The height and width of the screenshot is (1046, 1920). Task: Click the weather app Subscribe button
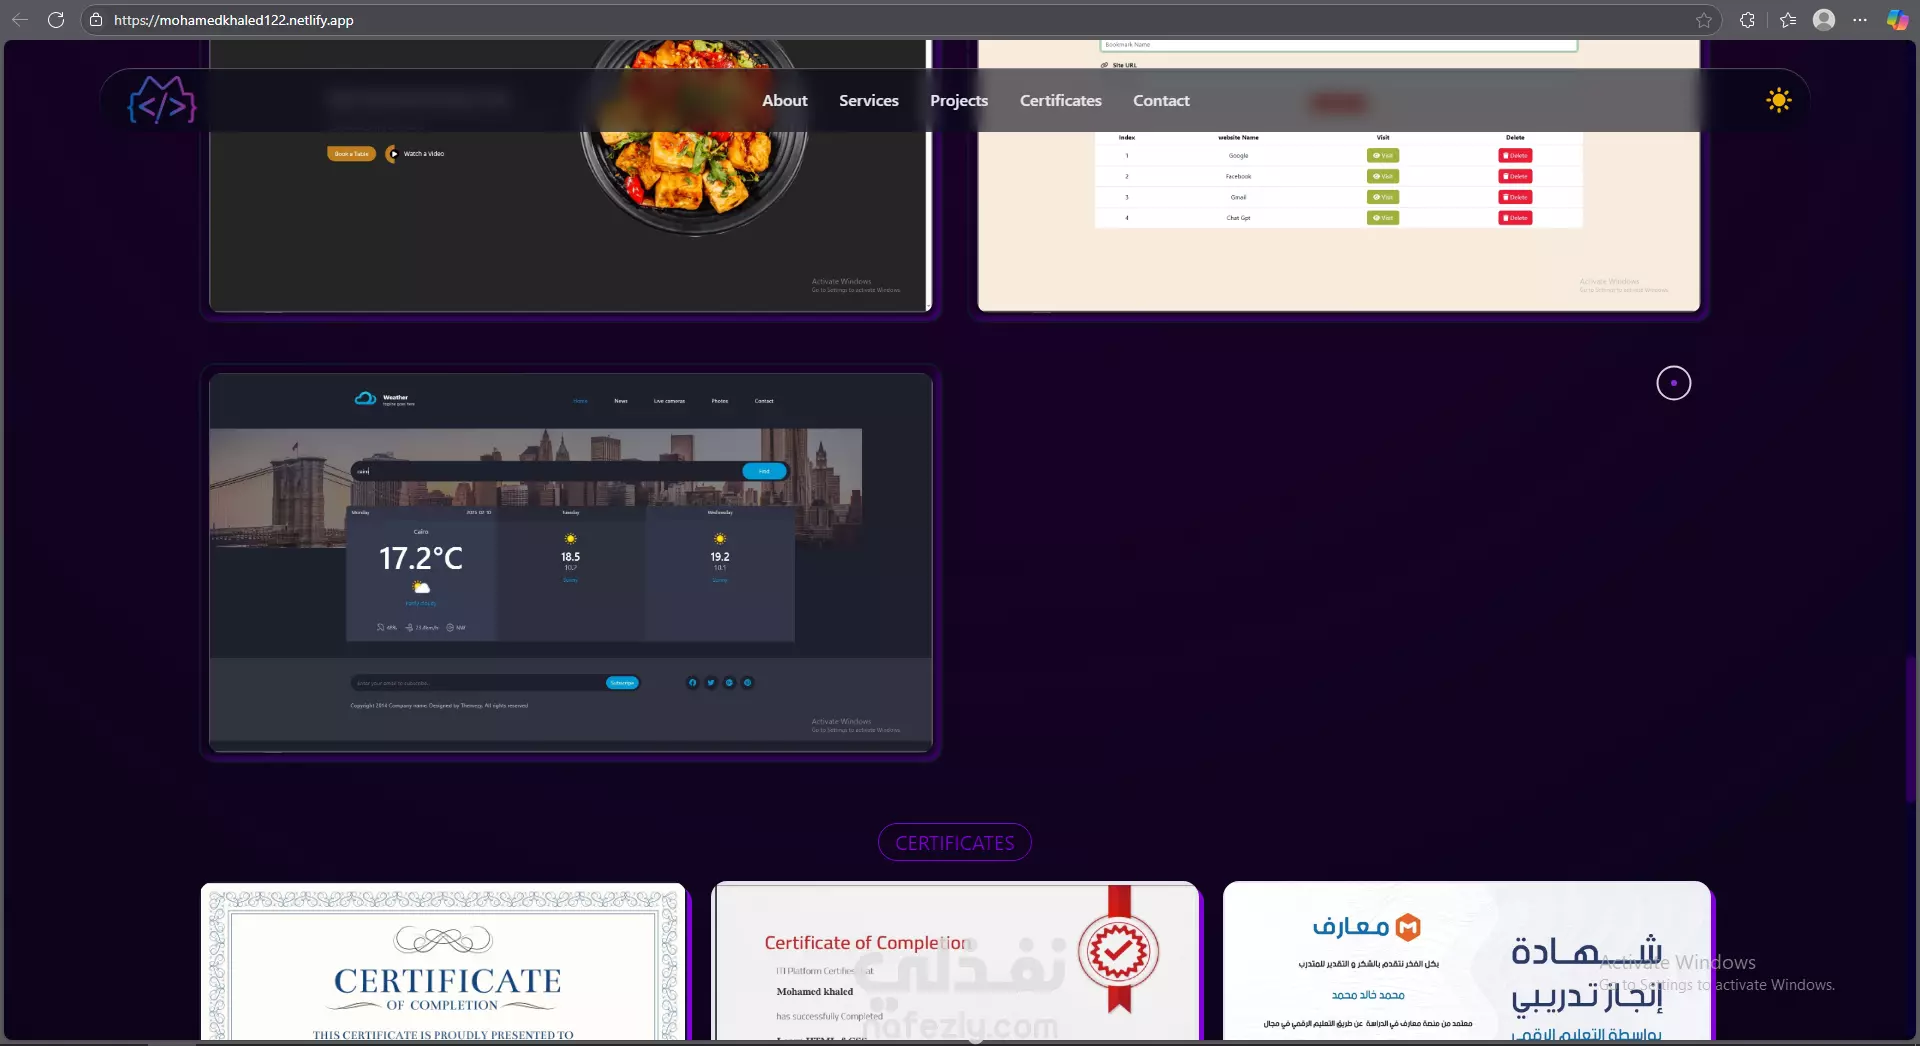(x=622, y=683)
